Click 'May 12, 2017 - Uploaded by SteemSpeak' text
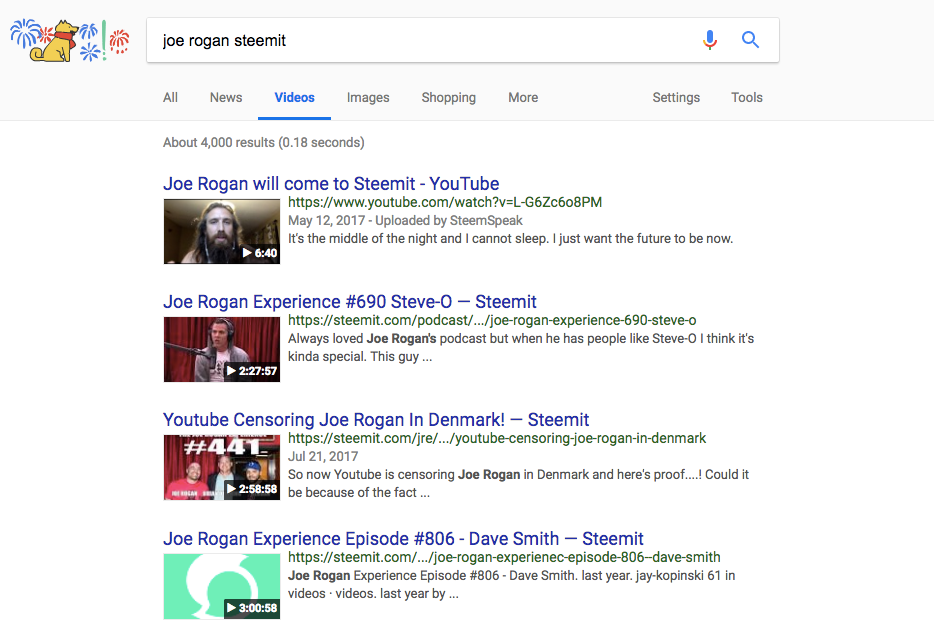Viewport: 934px width, 637px height. 405,220
